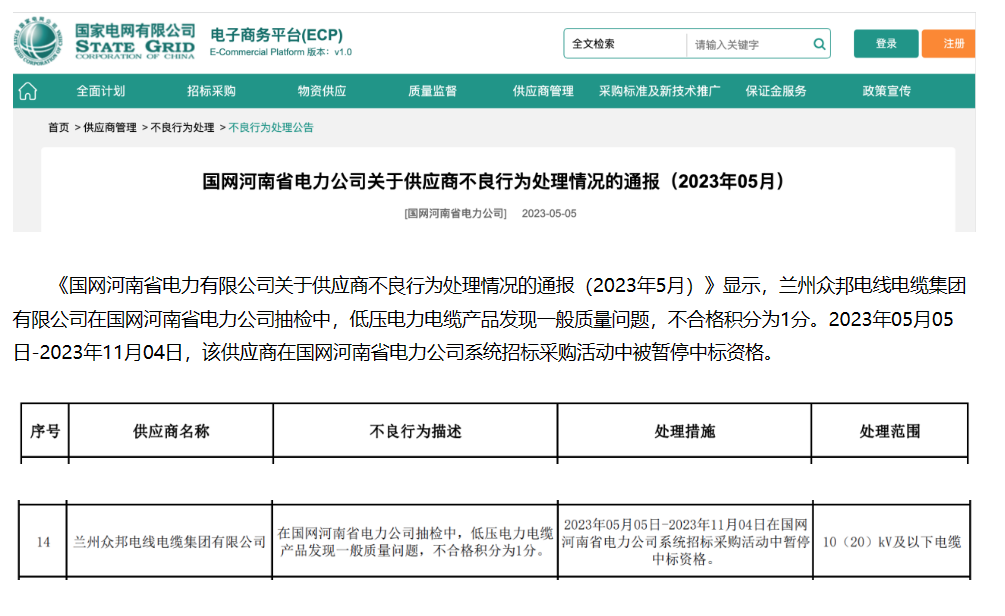The height and width of the screenshot is (616, 1005).
Task: Click the 不良行为处理 breadcrumb link
Action: pos(182,128)
